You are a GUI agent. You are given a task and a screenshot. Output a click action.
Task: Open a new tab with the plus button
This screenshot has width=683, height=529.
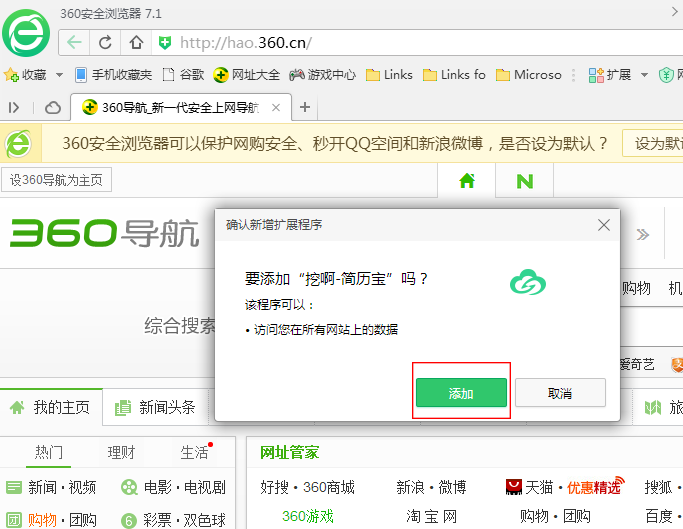click(305, 107)
